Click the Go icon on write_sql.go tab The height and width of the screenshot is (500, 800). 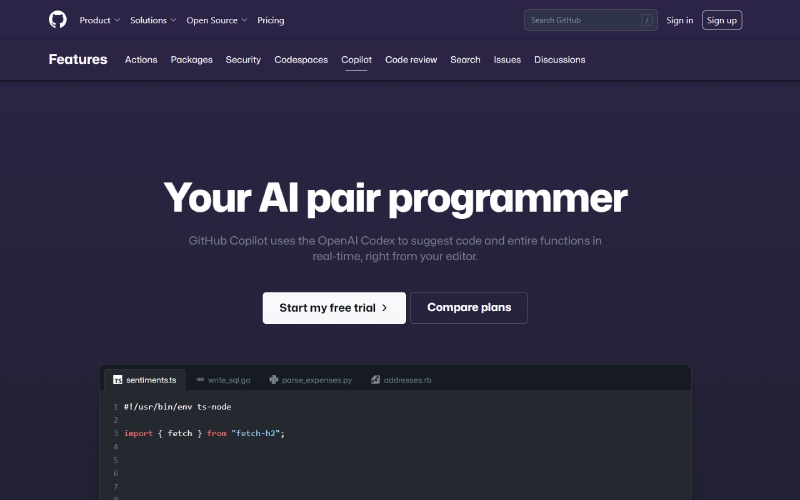[200, 380]
